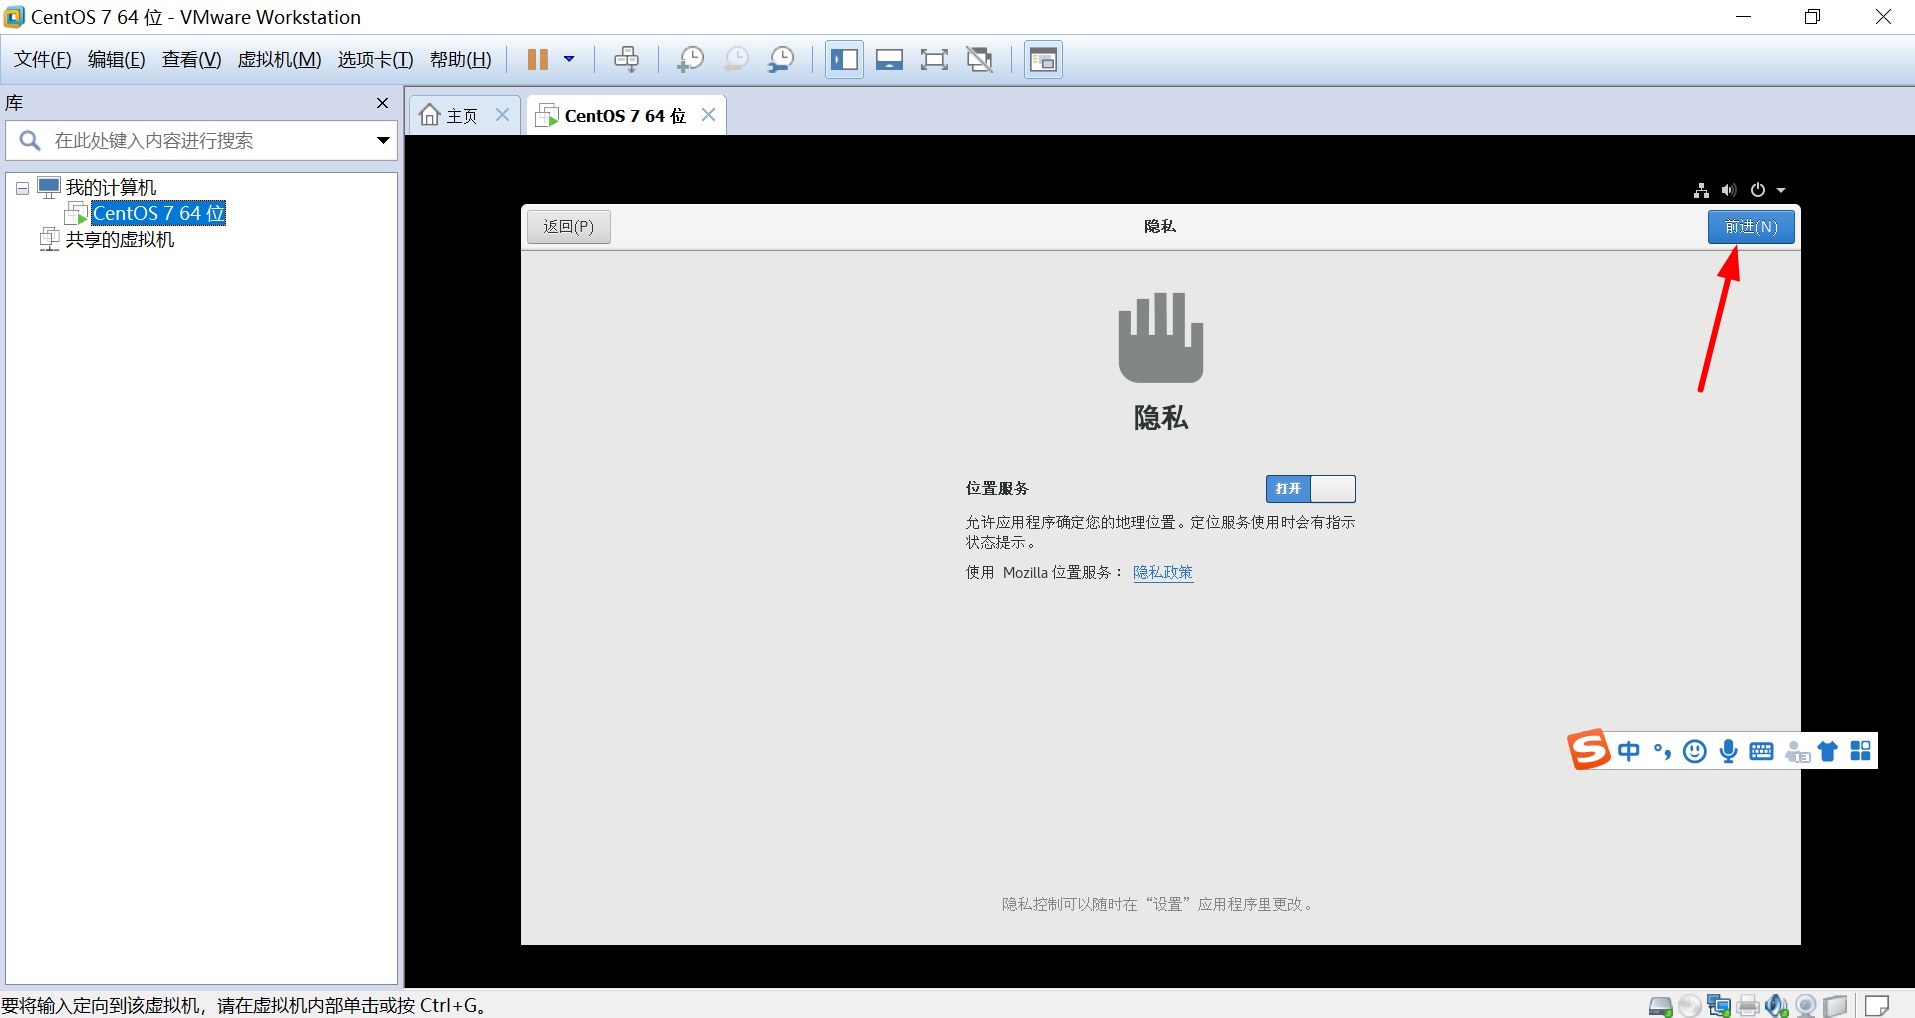Click the pause virtual machine icon
This screenshot has width=1915, height=1018.
(x=537, y=60)
